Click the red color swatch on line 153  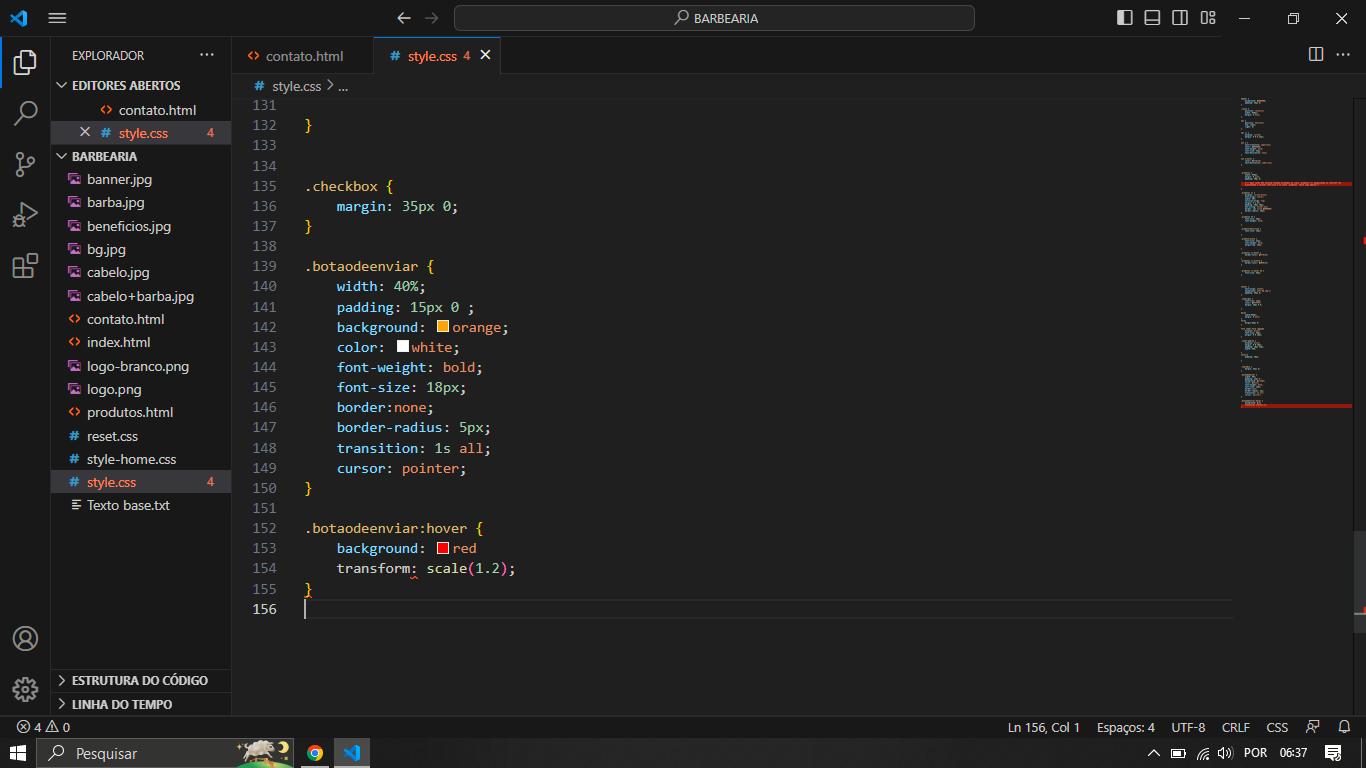coord(443,548)
